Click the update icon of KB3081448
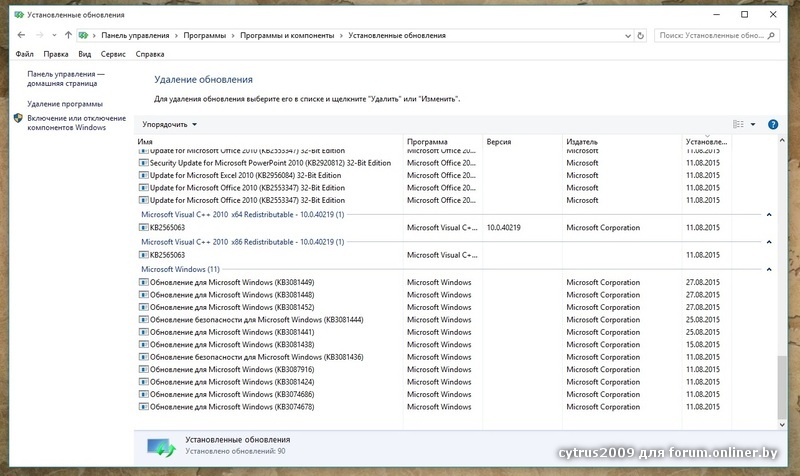800x476 pixels. pos(143,295)
